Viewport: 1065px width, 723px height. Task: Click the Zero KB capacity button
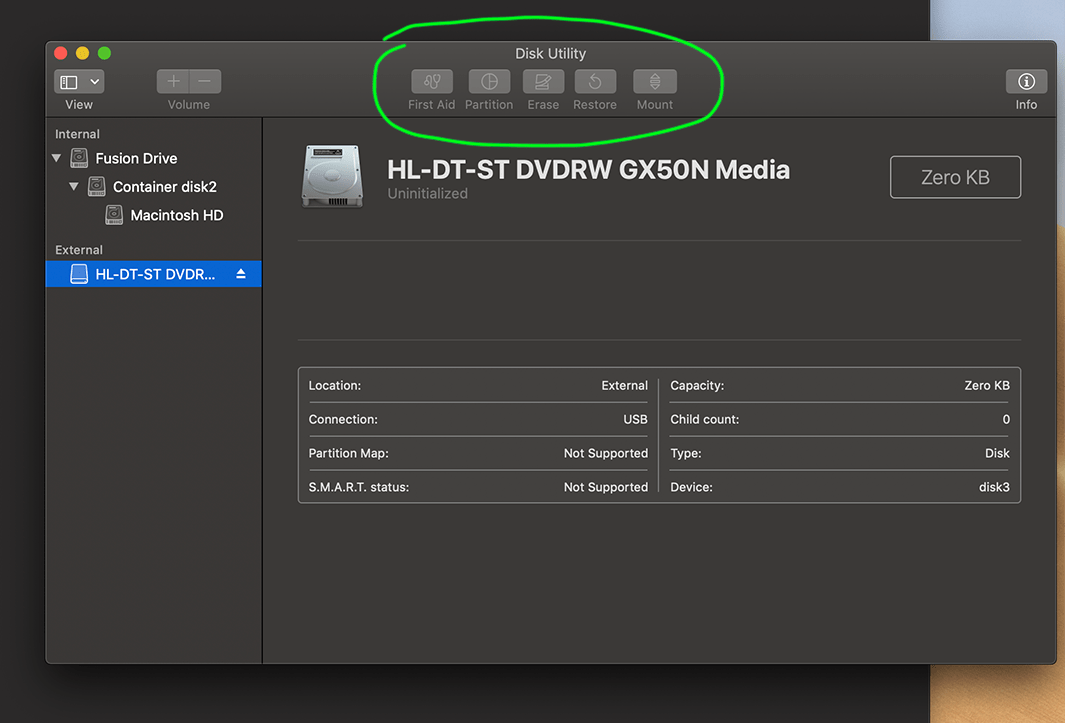(x=954, y=176)
